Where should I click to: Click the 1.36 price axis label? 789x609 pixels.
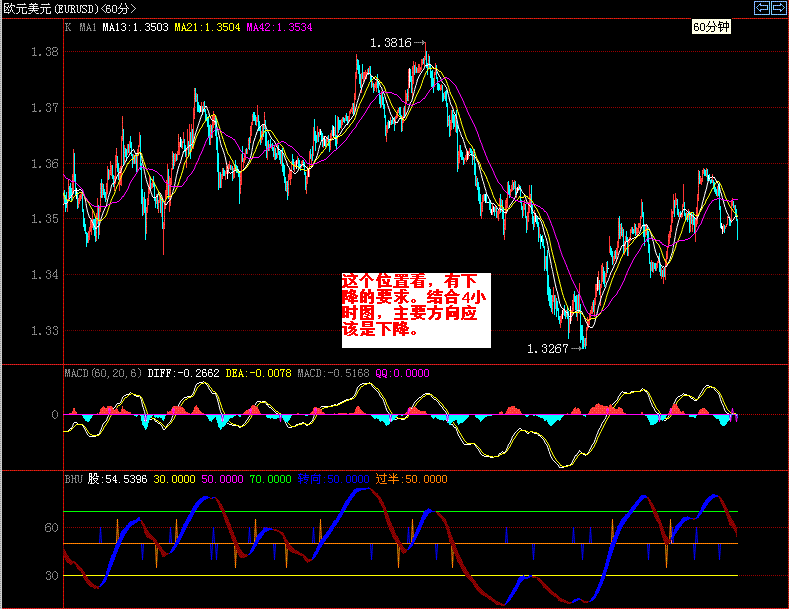coord(44,163)
